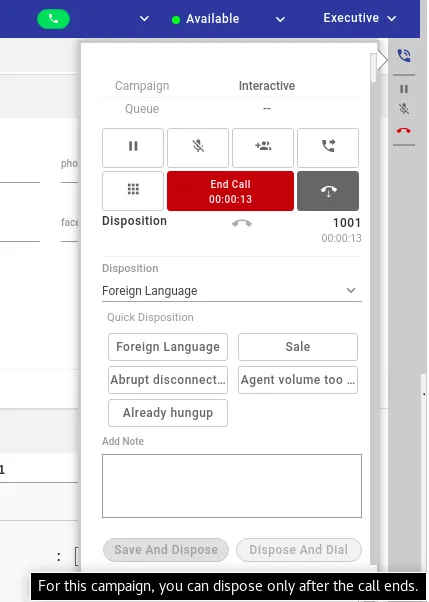Viewport: 429px width, 602px height.
Task: Click the sidebar pause hold icon
Action: click(x=404, y=89)
